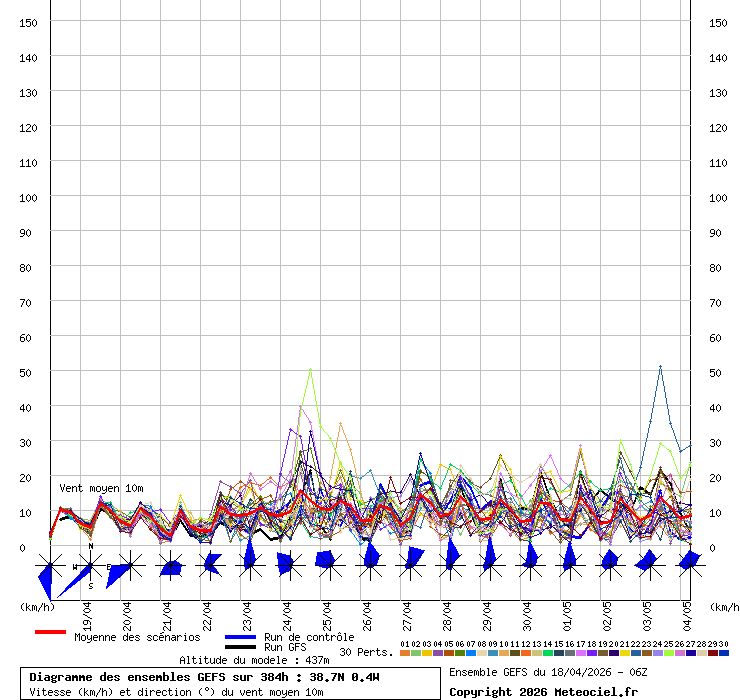The width and height of the screenshot is (740, 700).
Task: Click perturbation 01 color swatch
Action: click(x=404, y=652)
